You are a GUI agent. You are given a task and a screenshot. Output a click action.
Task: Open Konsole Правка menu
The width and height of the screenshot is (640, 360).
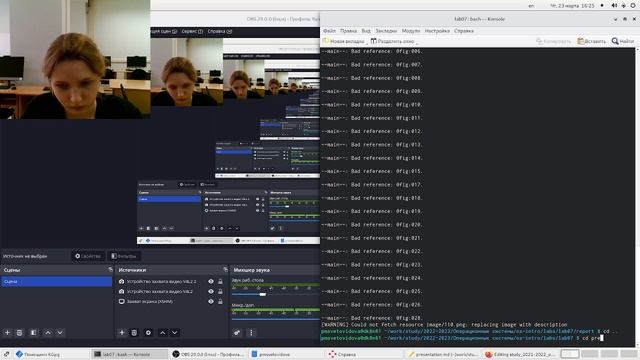pyautogui.click(x=348, y=31)
